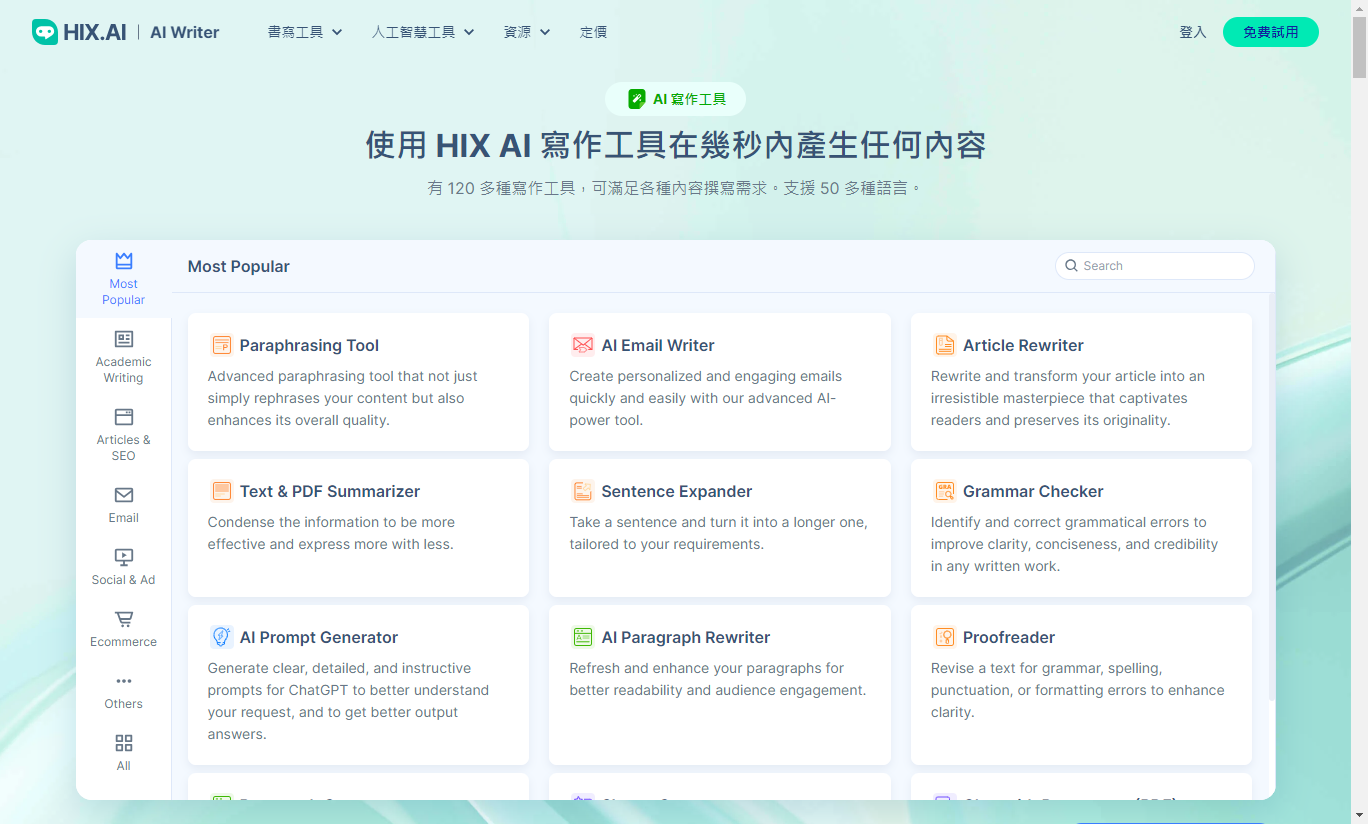
Task: Click the search magnifier icon
Action: [1072, 266]
